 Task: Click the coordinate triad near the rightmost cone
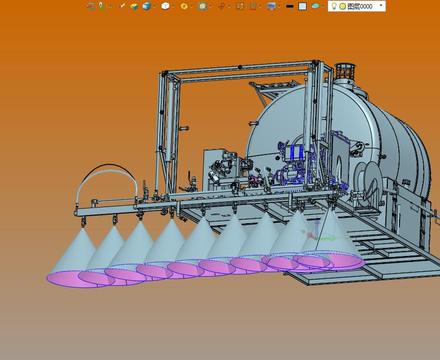317,236
